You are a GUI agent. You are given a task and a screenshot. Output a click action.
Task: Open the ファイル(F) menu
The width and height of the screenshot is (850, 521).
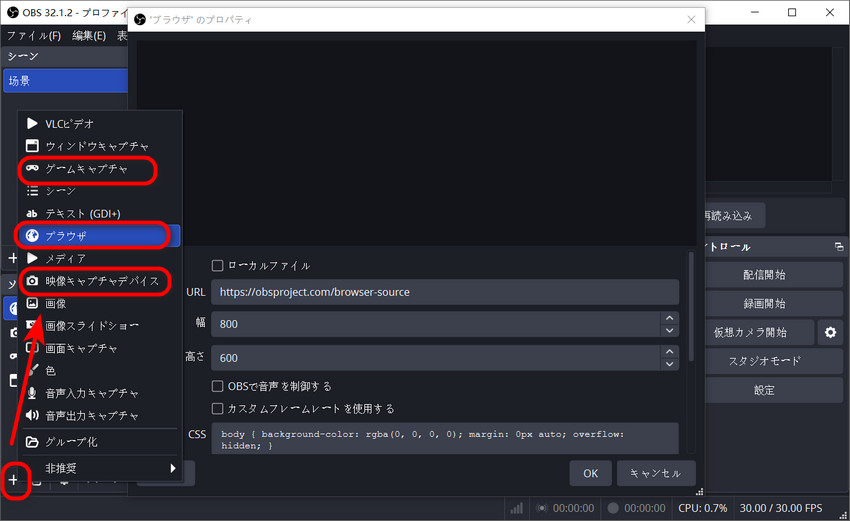[x=34, y=36]
